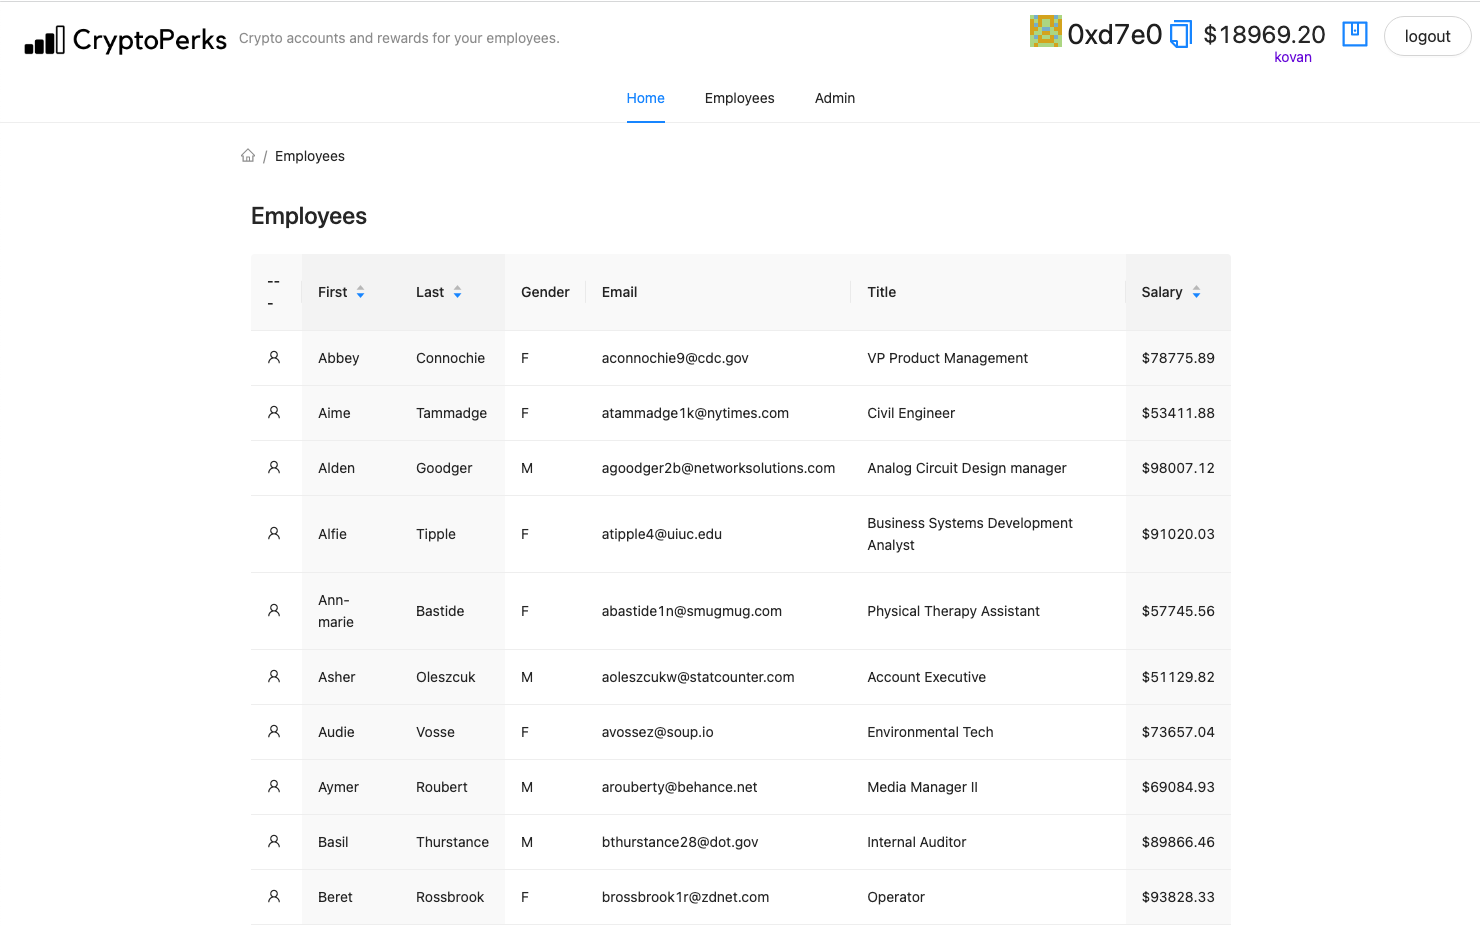
Task: Click email atipple4@uiuc.edu
Action: [x=662, y=534]
